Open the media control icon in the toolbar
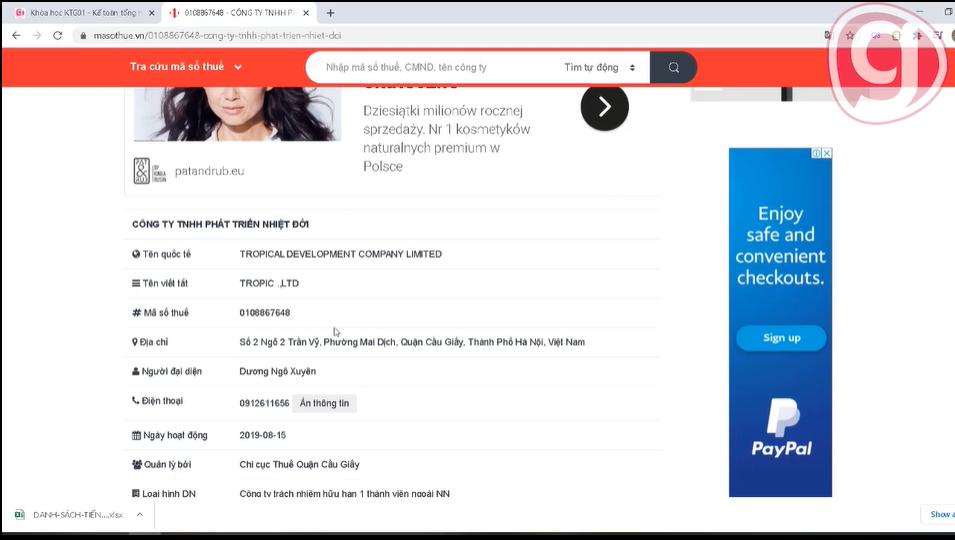Image resolution: width=955 pixels, height=540 pixels. tap(938, 35)
